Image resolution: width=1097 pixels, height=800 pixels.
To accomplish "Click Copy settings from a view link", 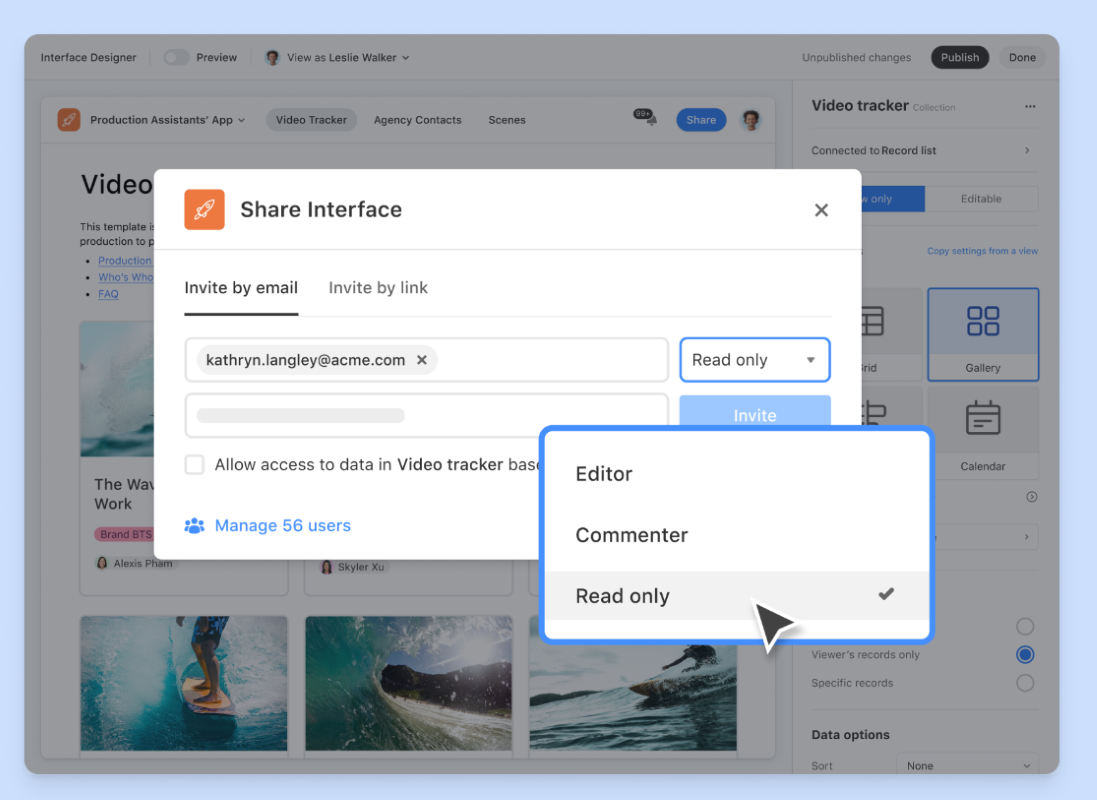I will click(x=982, y=251).
